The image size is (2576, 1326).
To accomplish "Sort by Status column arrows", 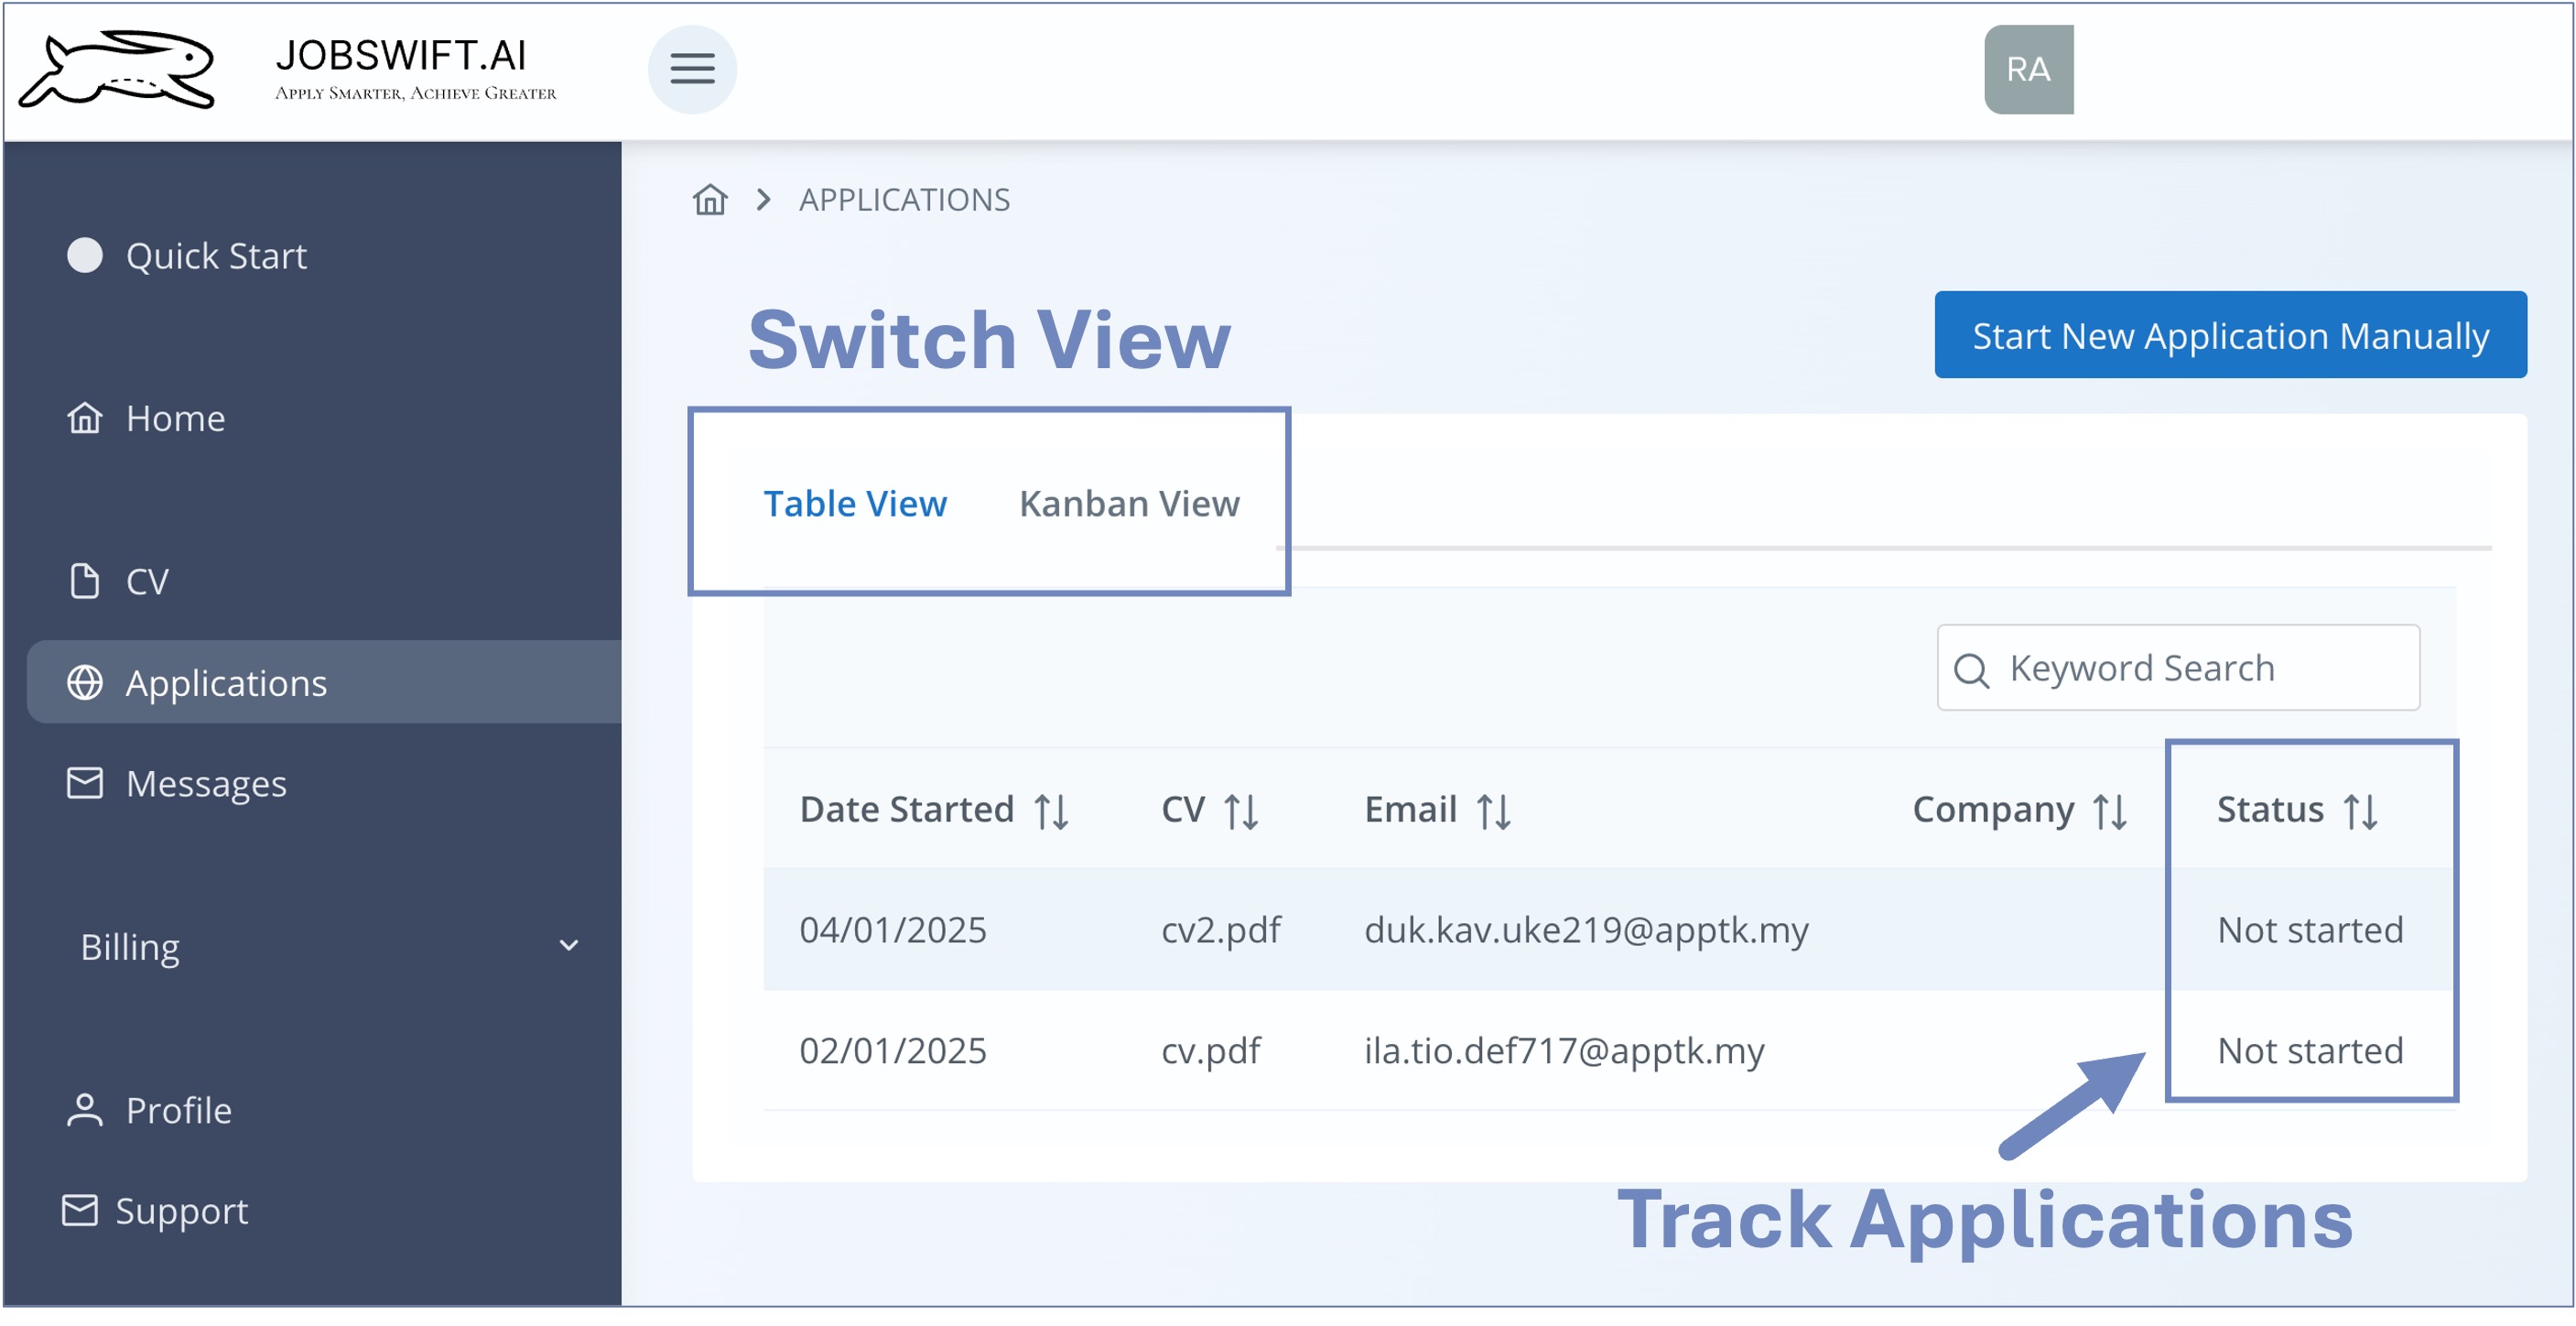I will 2360,811.
